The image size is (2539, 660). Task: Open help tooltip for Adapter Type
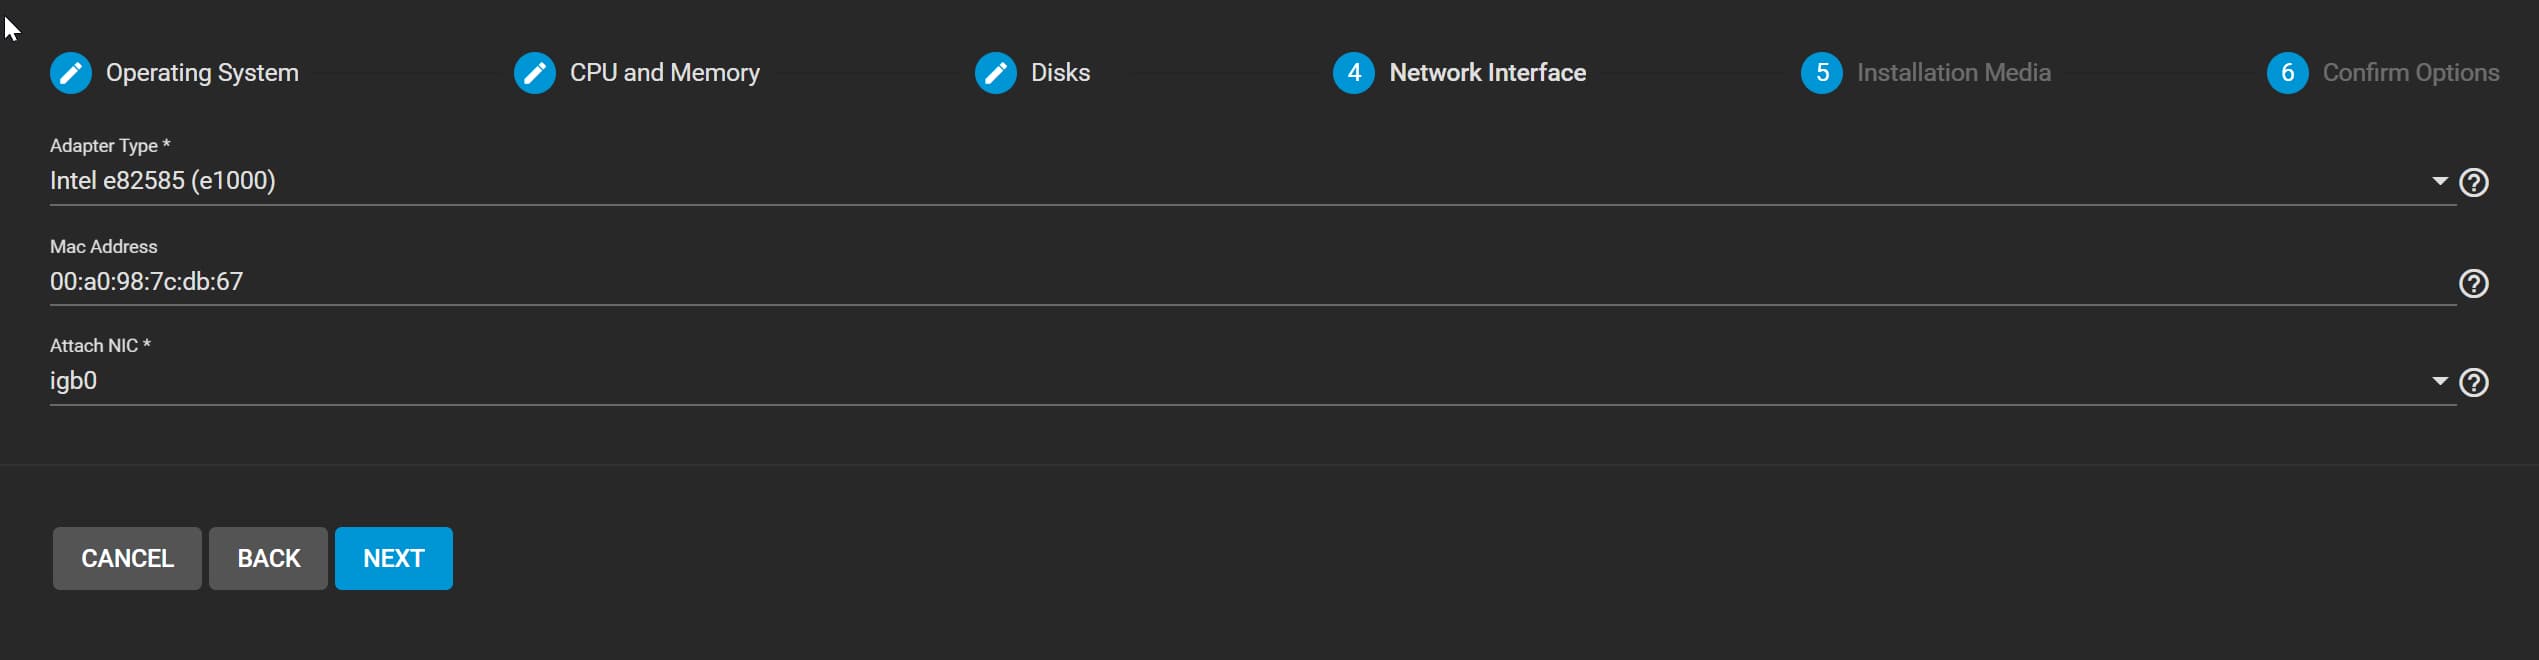[2474, 183]
